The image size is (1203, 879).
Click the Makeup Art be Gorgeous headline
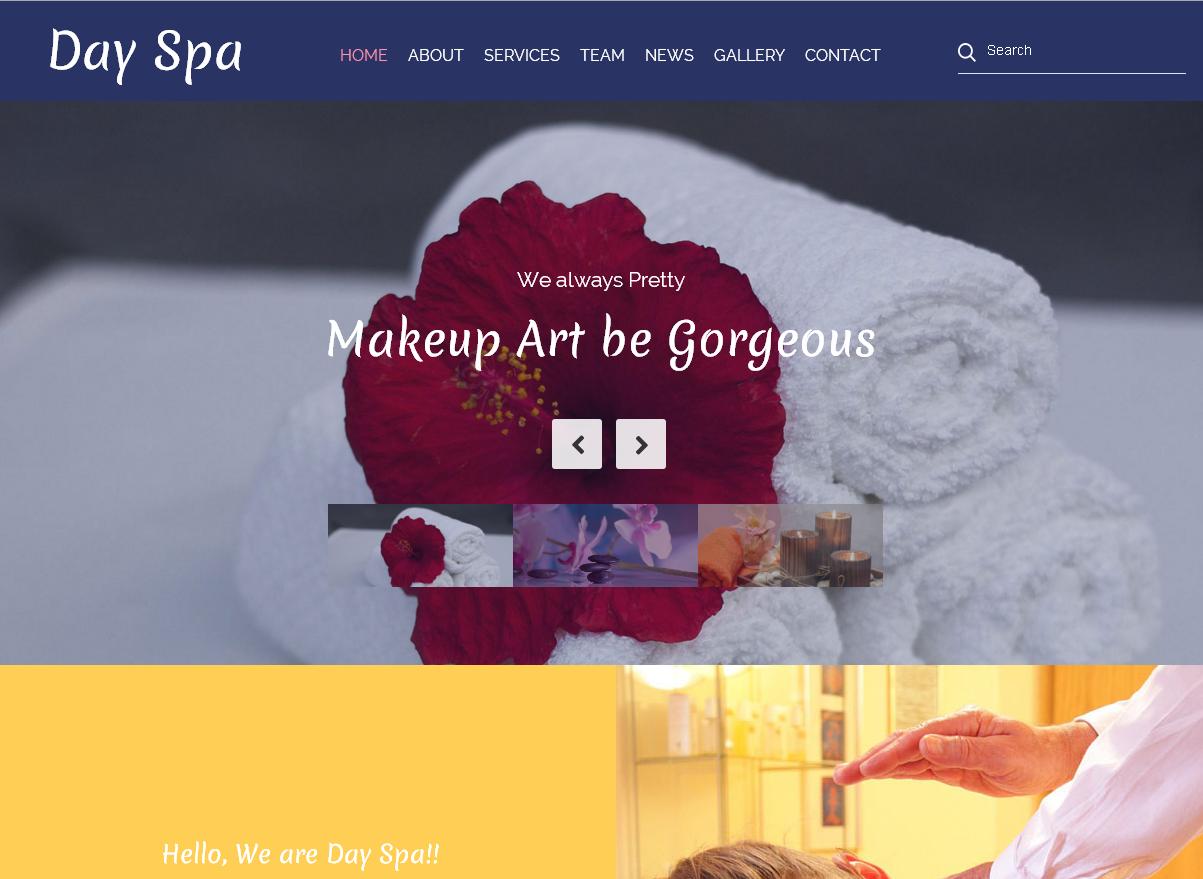(601, 340)
